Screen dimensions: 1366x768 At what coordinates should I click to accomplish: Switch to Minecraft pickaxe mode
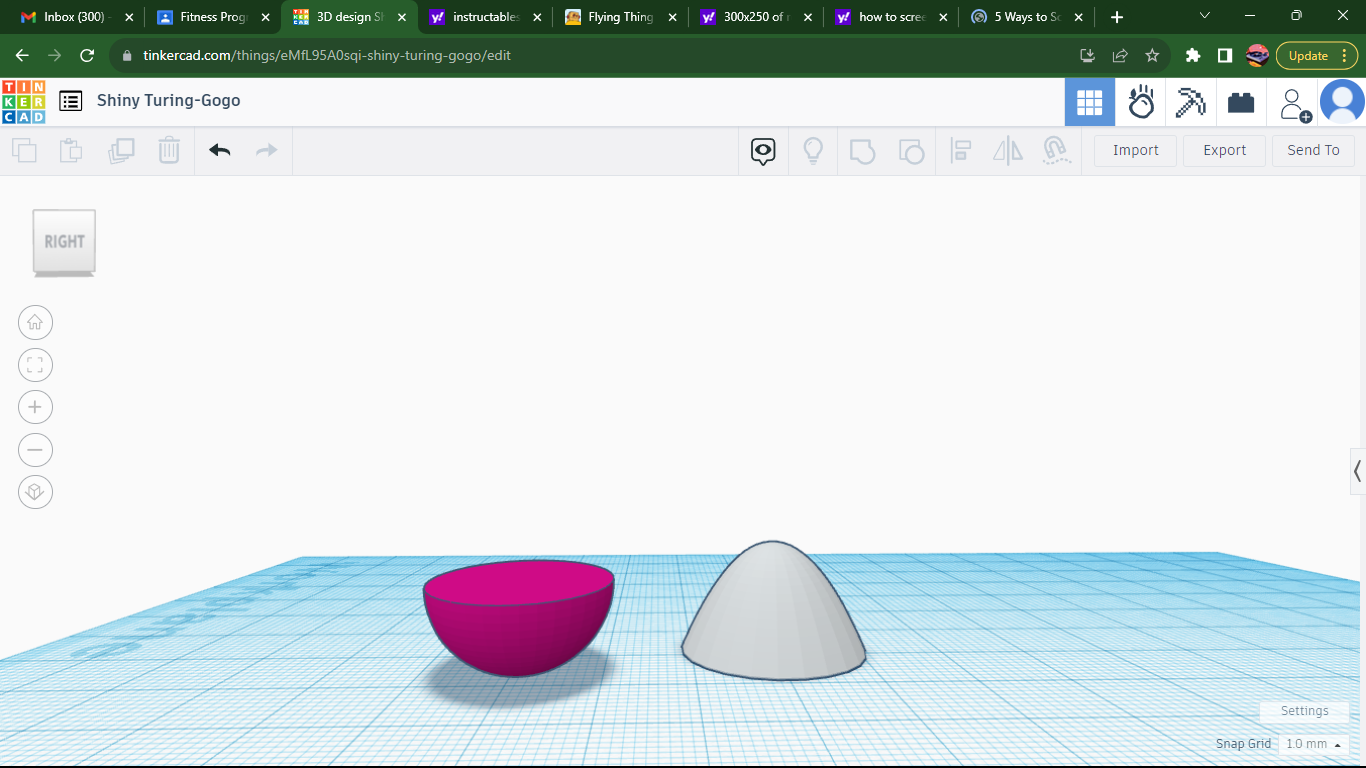click(x=1190, y=101)
